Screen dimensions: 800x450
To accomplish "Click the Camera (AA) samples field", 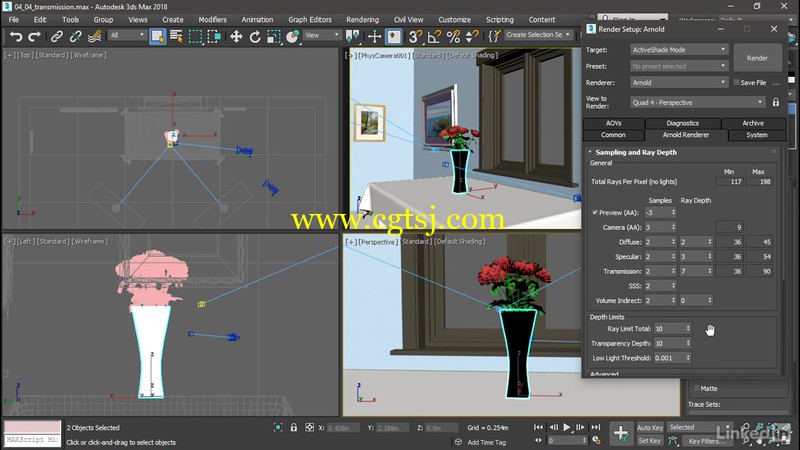I will 660,227.
